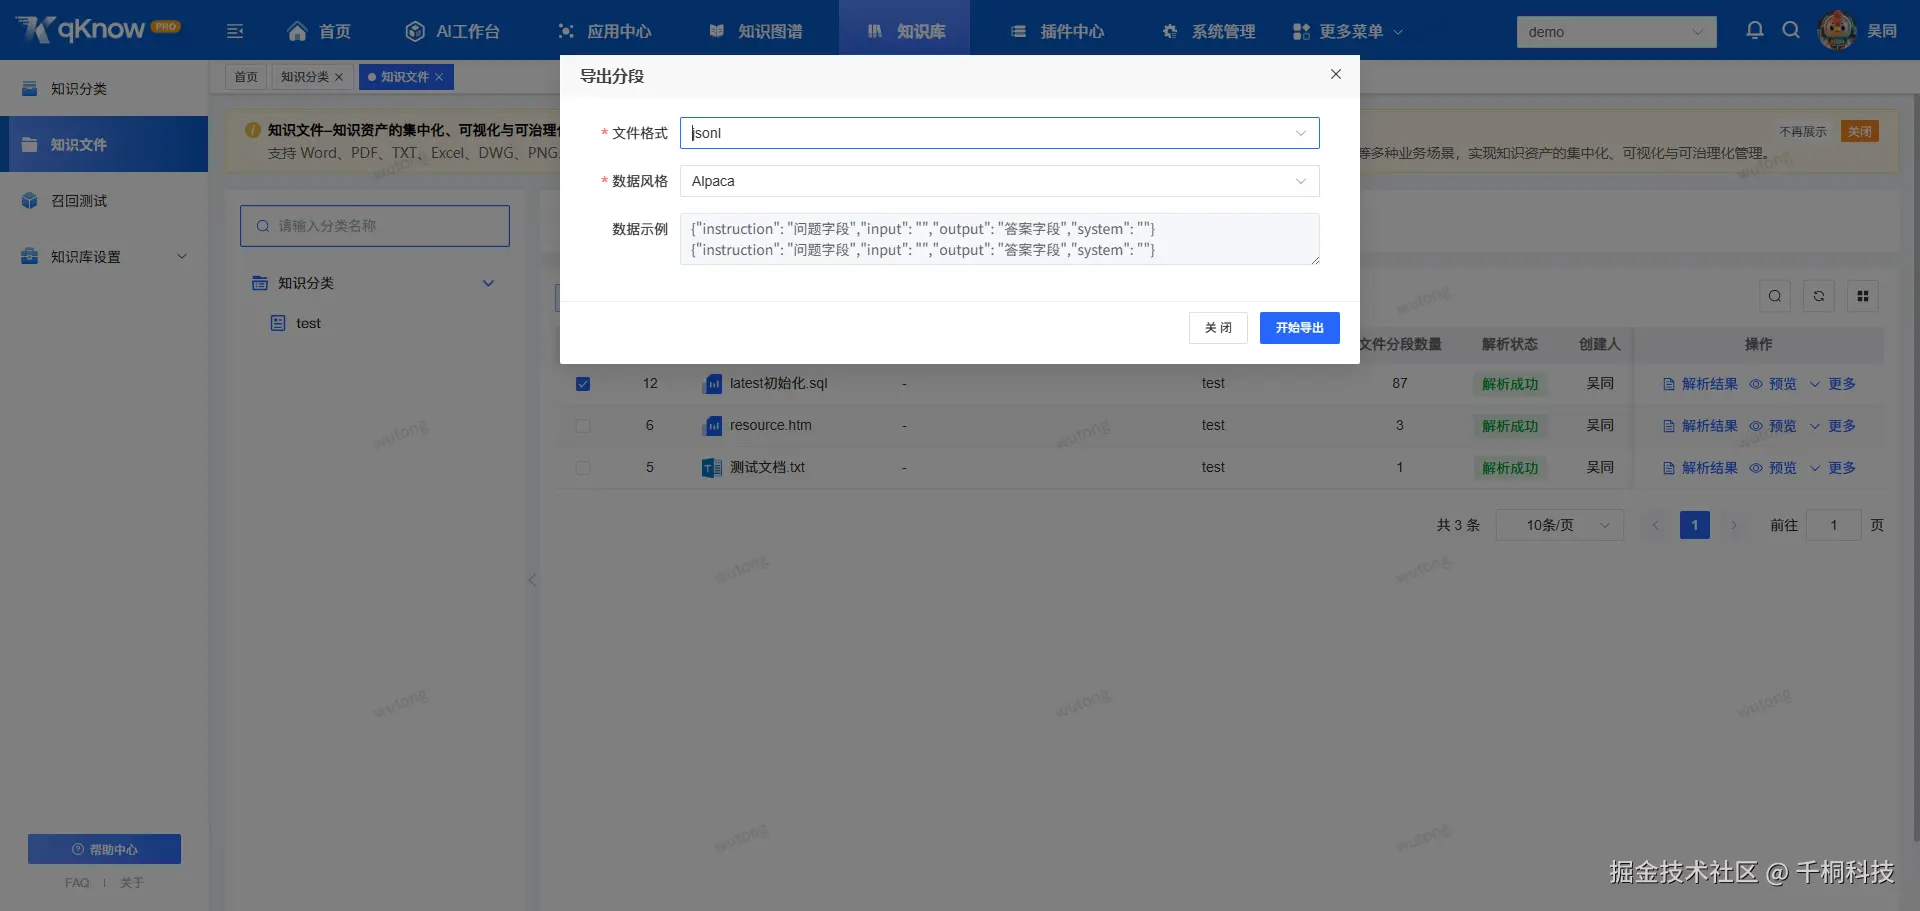1920x911 pixels.
Task: Click the 关闭 button in the dialog
Action: [x=1218, y=328]
